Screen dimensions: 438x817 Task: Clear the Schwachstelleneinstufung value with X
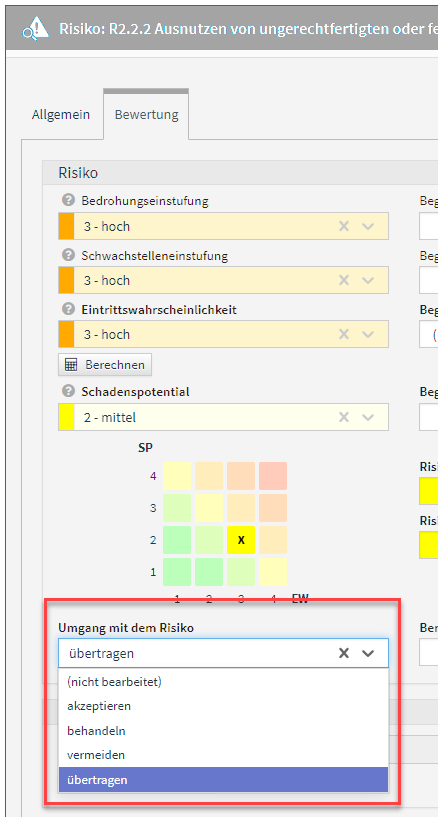coord(344,280)
